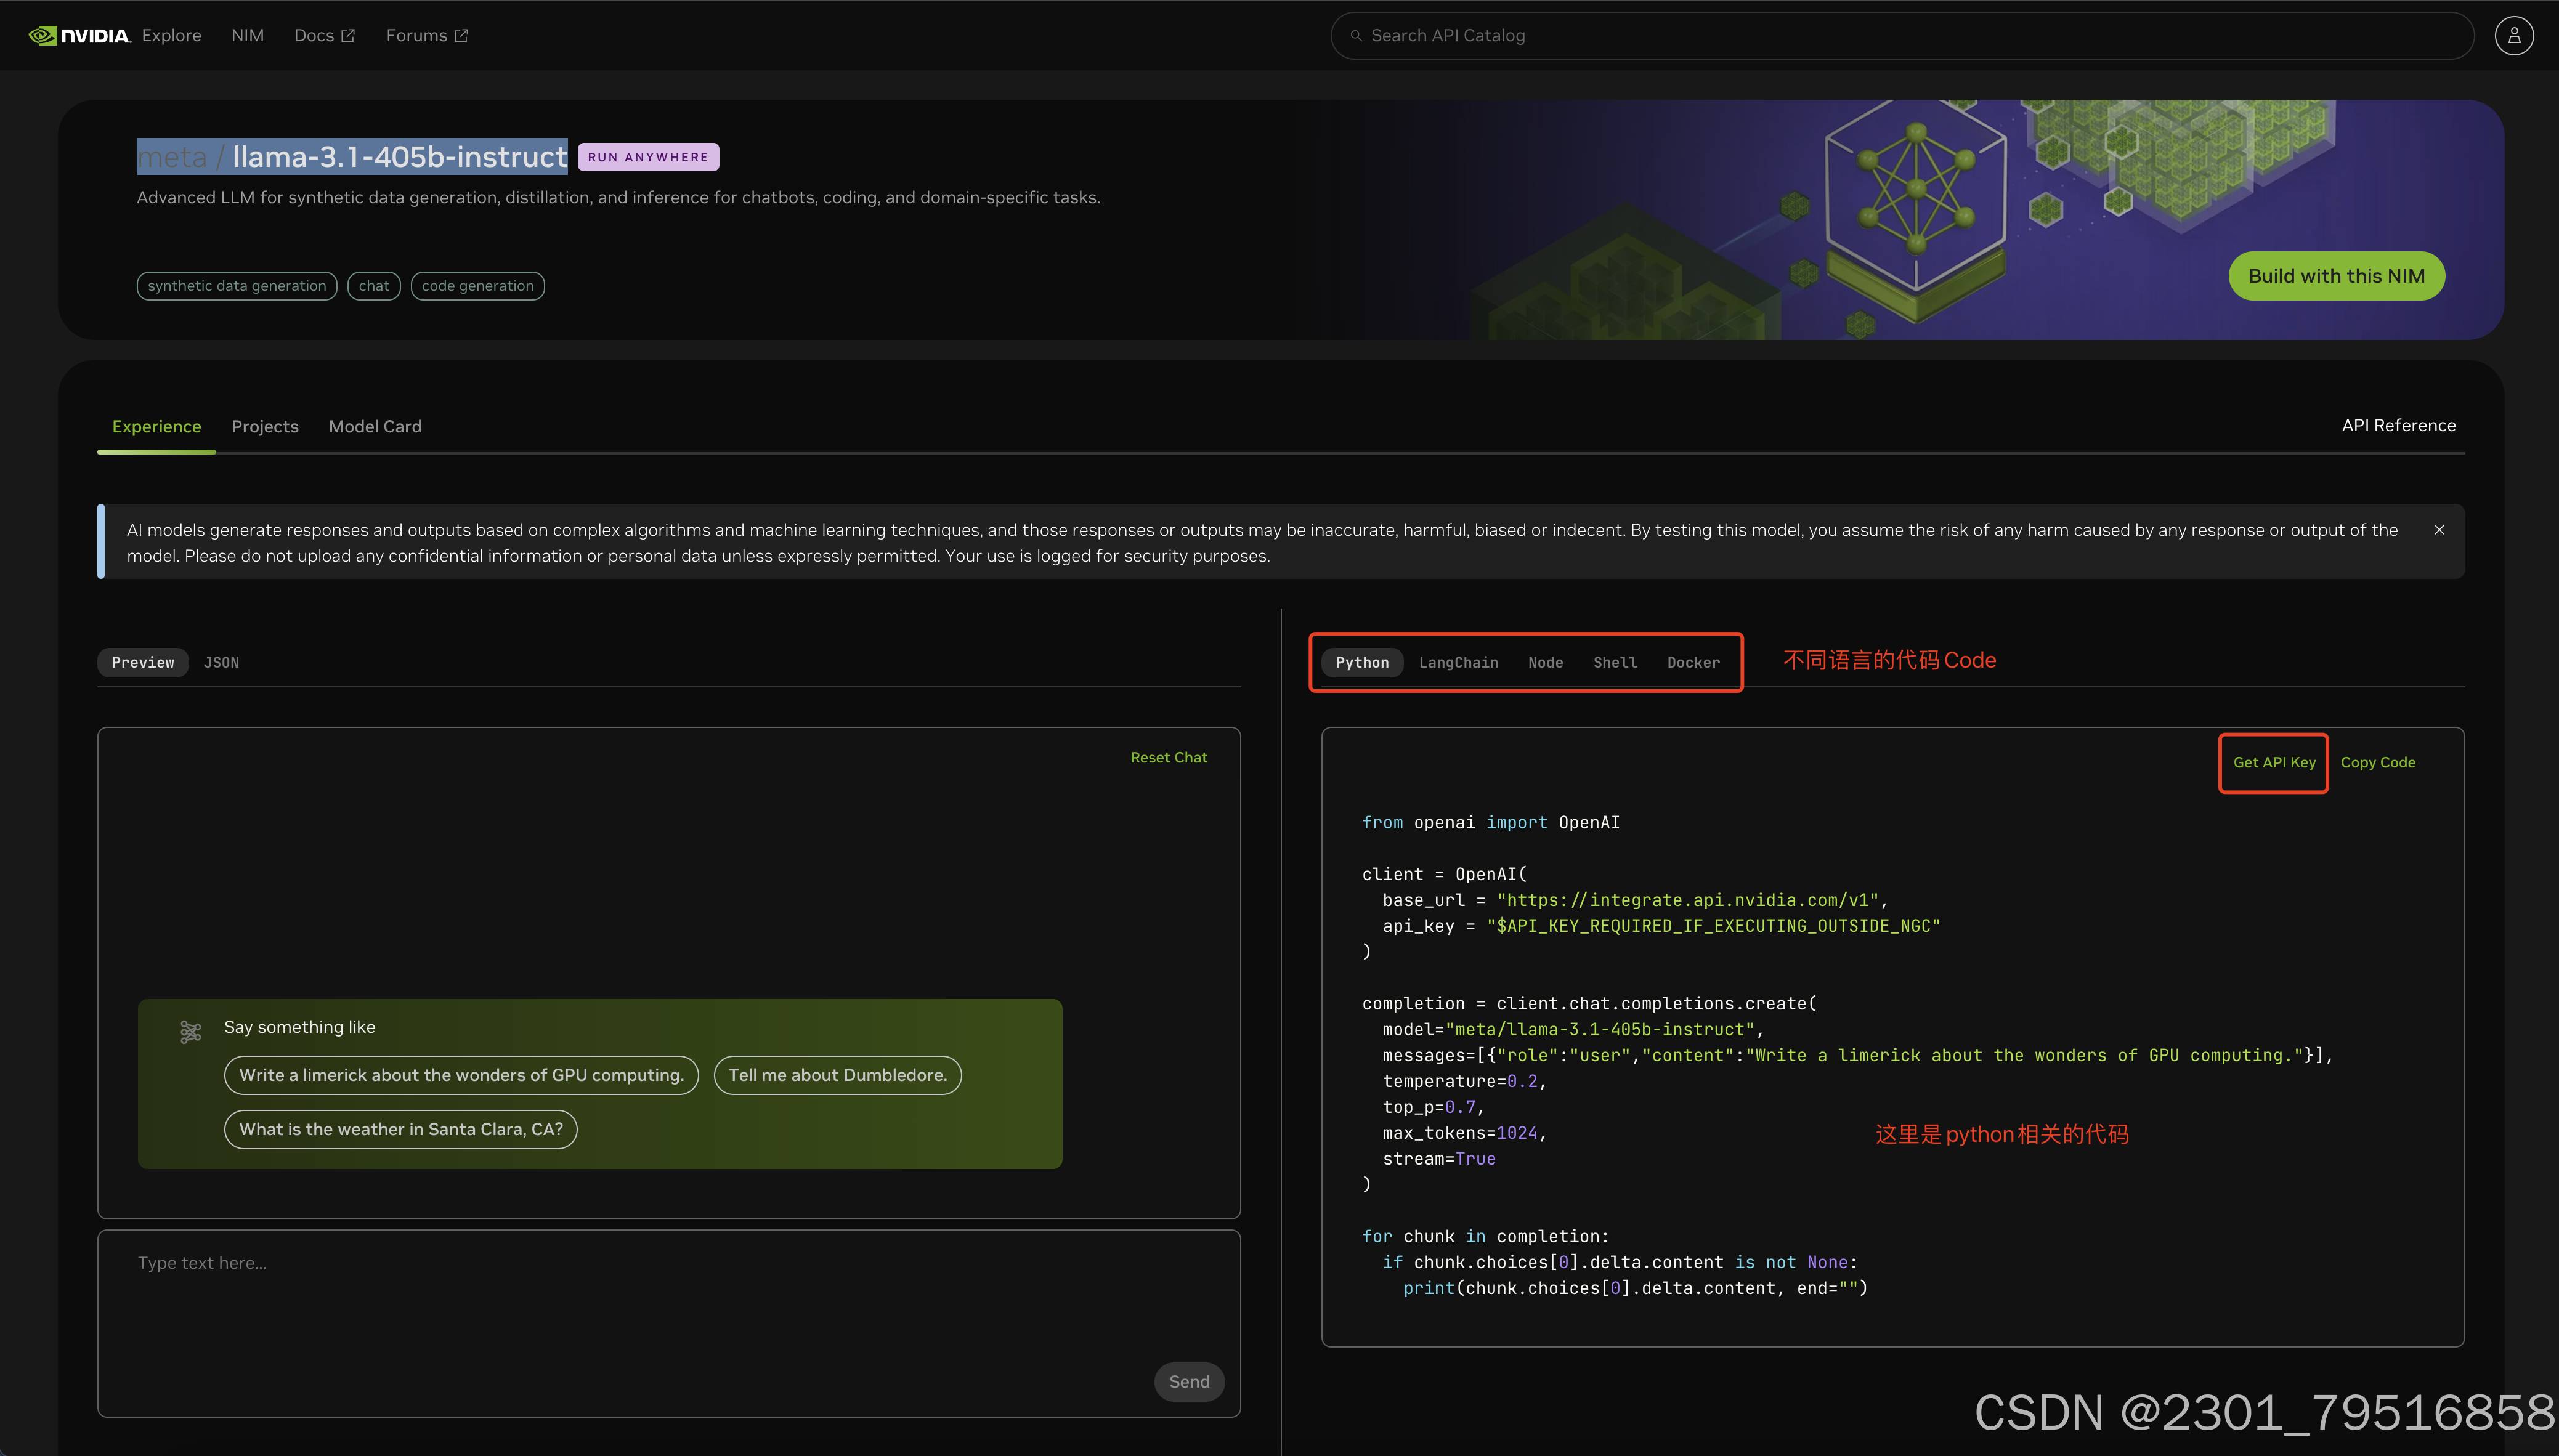This screenshot has width=2559, height=1456.
Task: Click the llama-3.1-405b-instruct title
Action: click(x=400, y=157)
